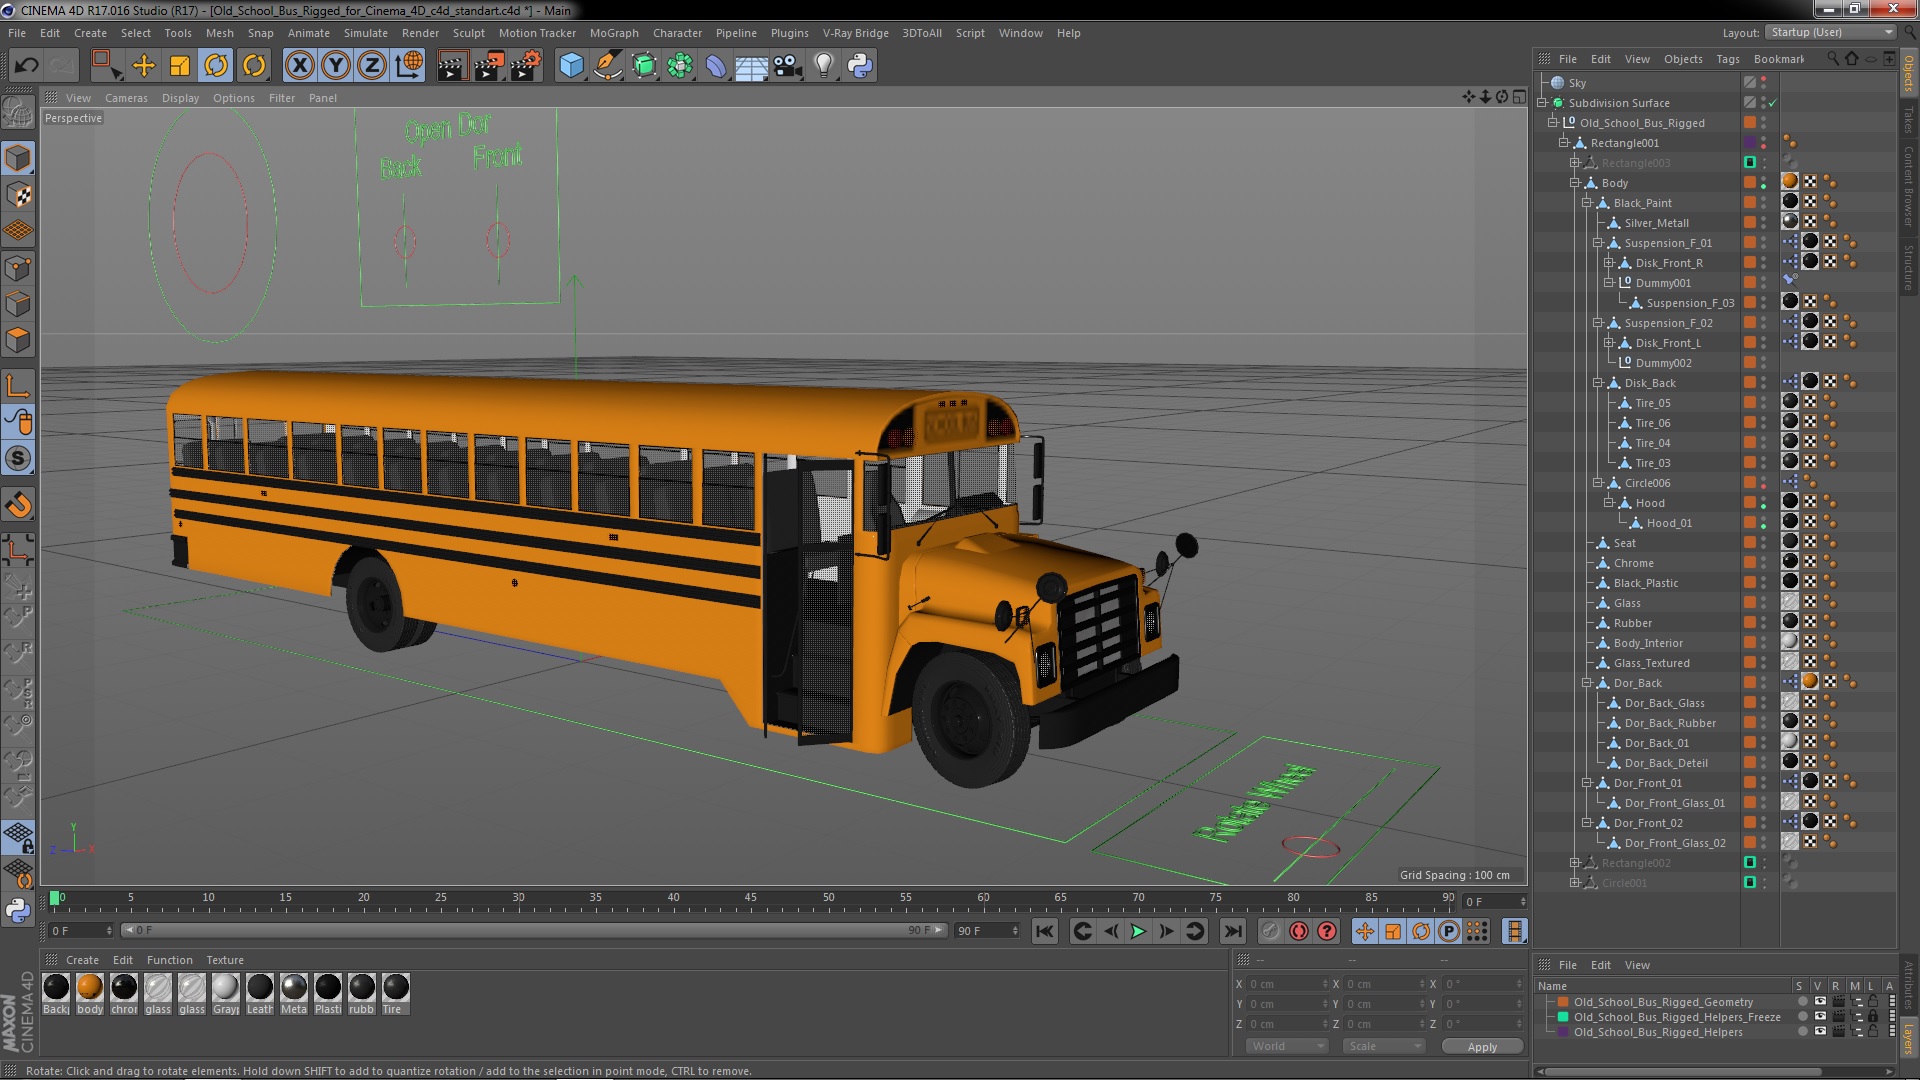Collapse the Body object hierarchy

[1576, 183]
